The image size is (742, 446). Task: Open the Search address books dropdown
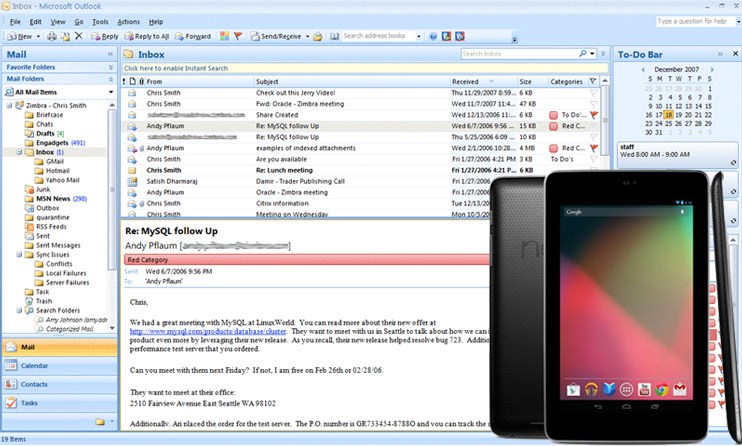[419, 36]
